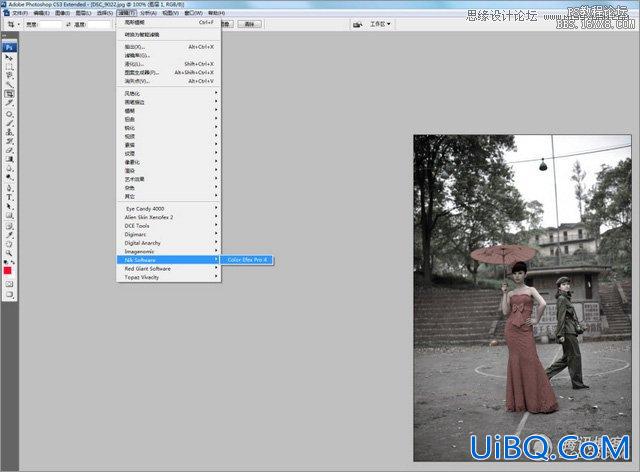Image resolution: width=640 pixels, height=472 pixels.
Task: Expand the Topaz Vivacity submenu
Action: [169, 277]
